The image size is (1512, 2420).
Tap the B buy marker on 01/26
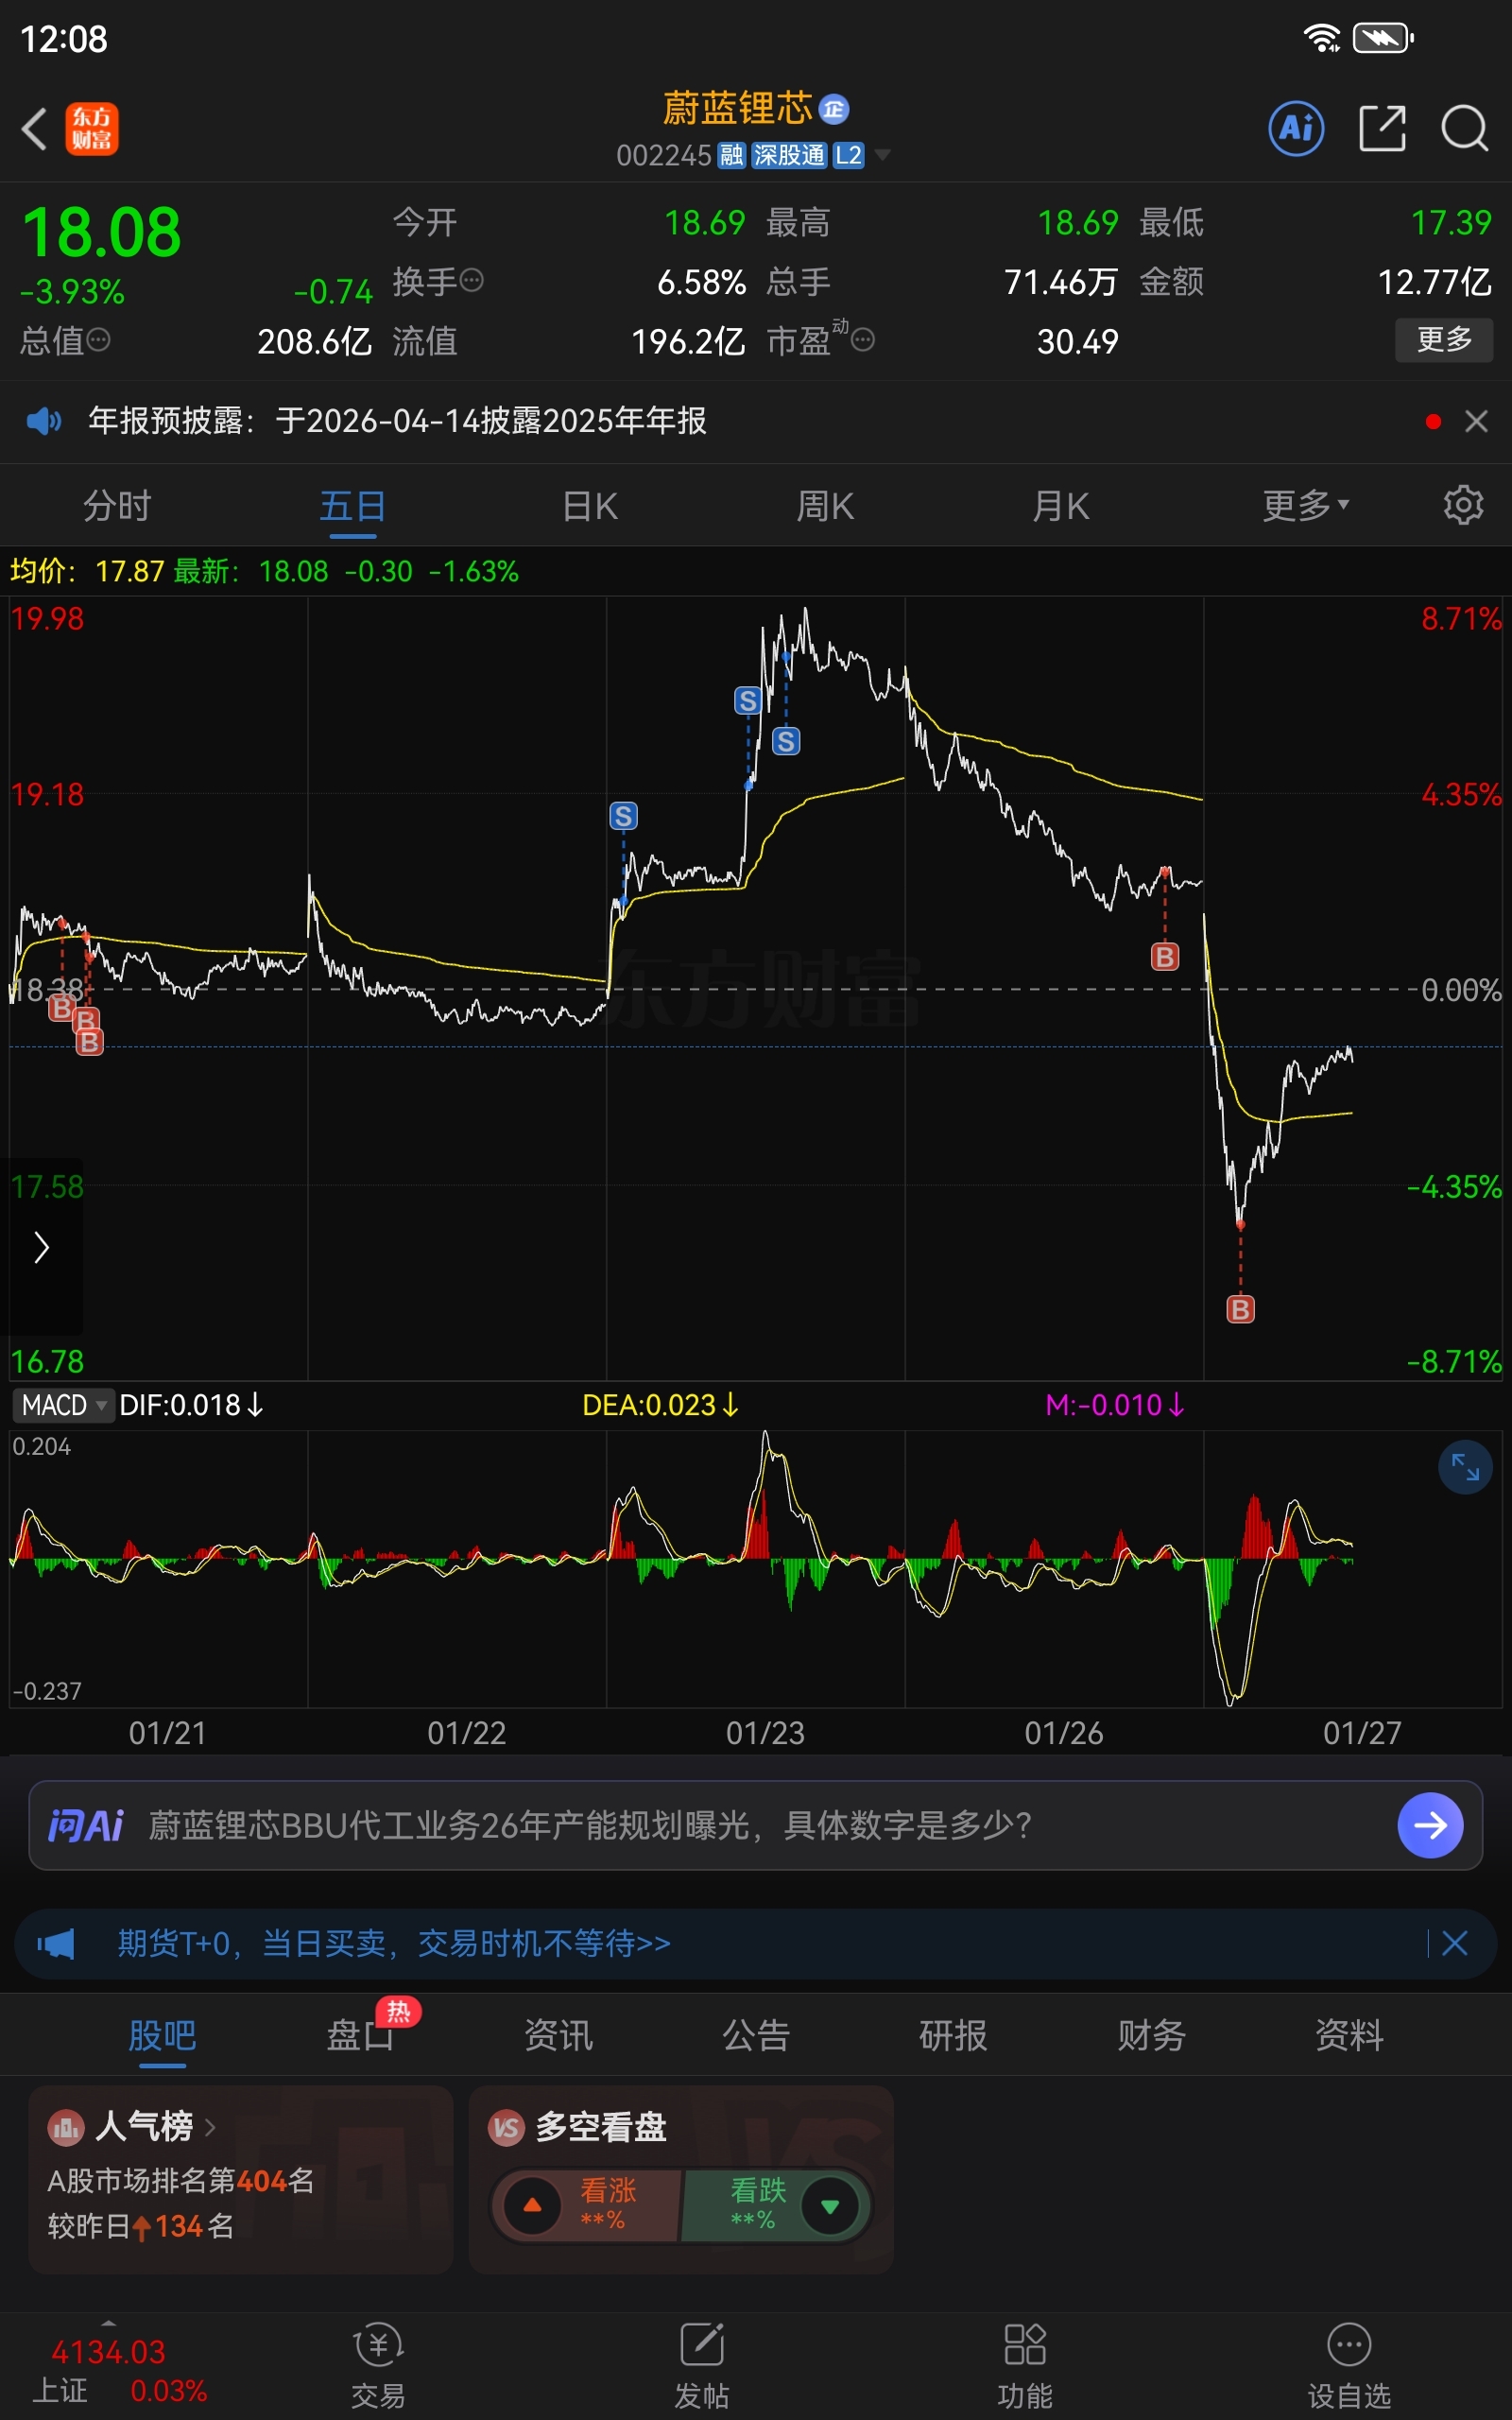click(1164, 957)
